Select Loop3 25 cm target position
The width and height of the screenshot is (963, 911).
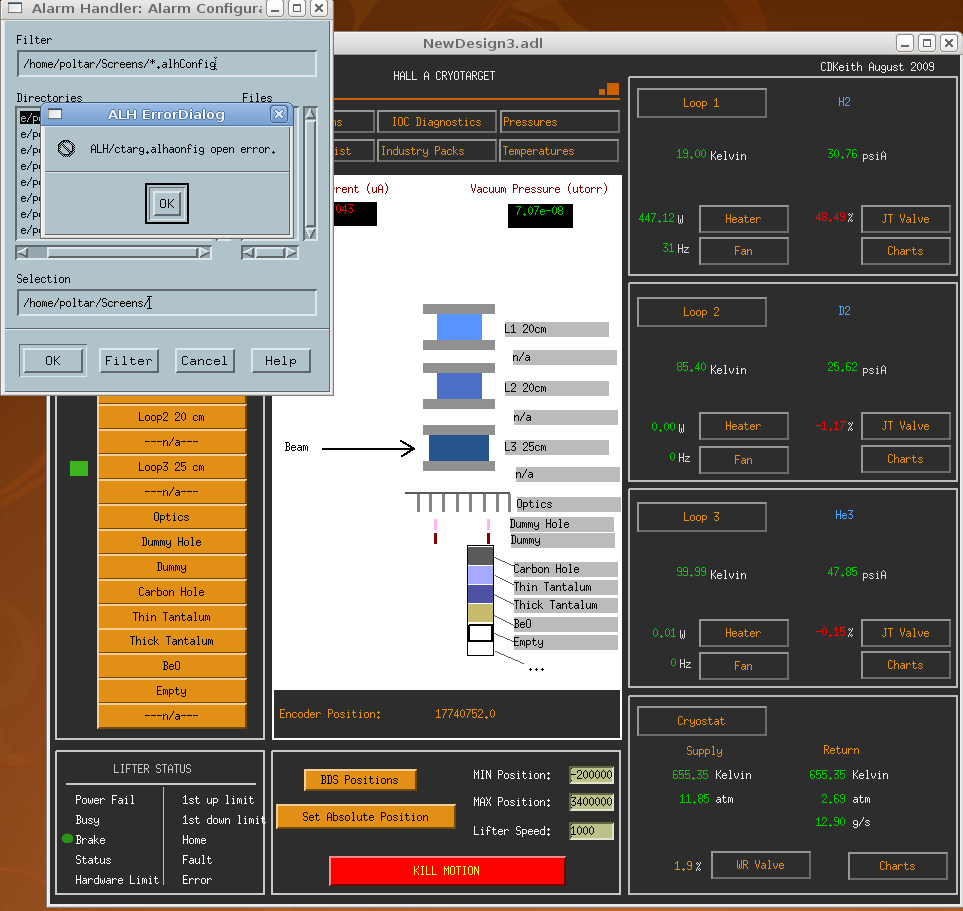[171, 467]
